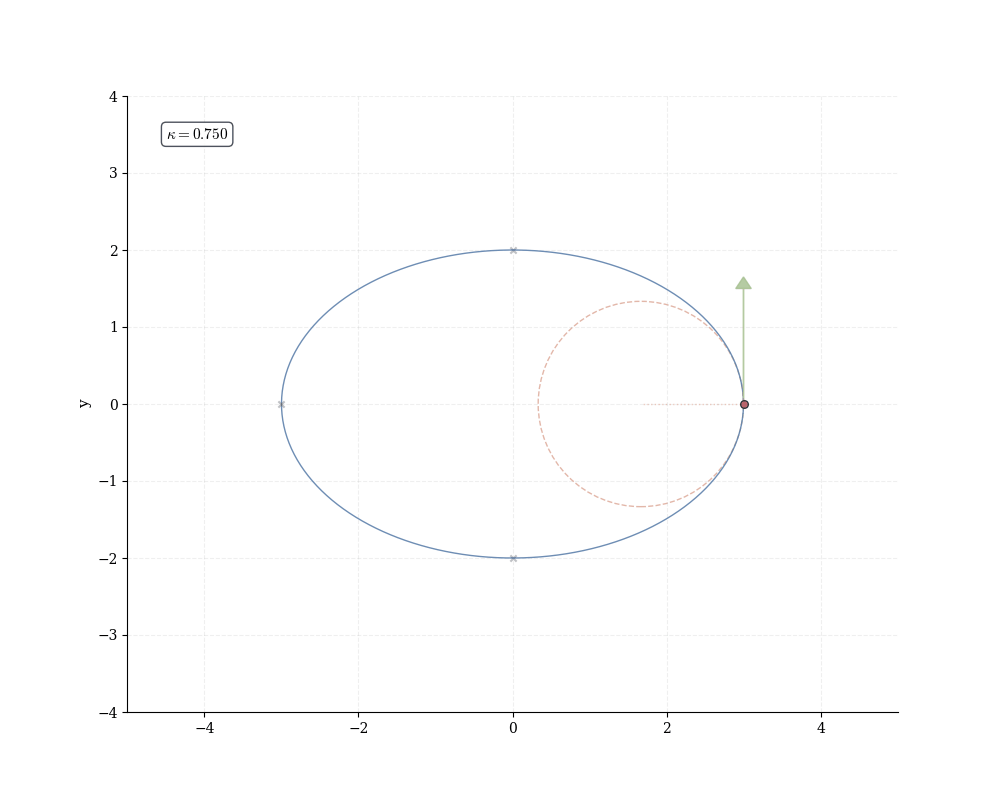Click y-axis tick label −3
Screen dimensions: 1000x800
pyautogui.click(x=109, y=635)
